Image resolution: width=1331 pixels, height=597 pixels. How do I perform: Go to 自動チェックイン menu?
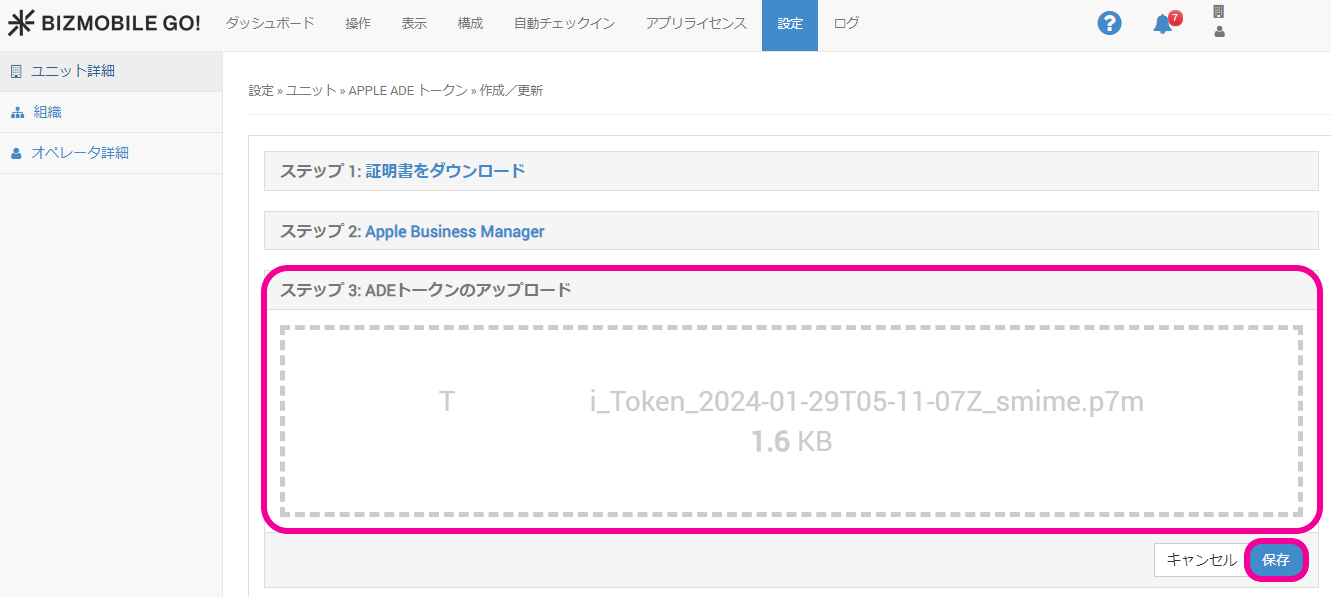coord(564,24)
